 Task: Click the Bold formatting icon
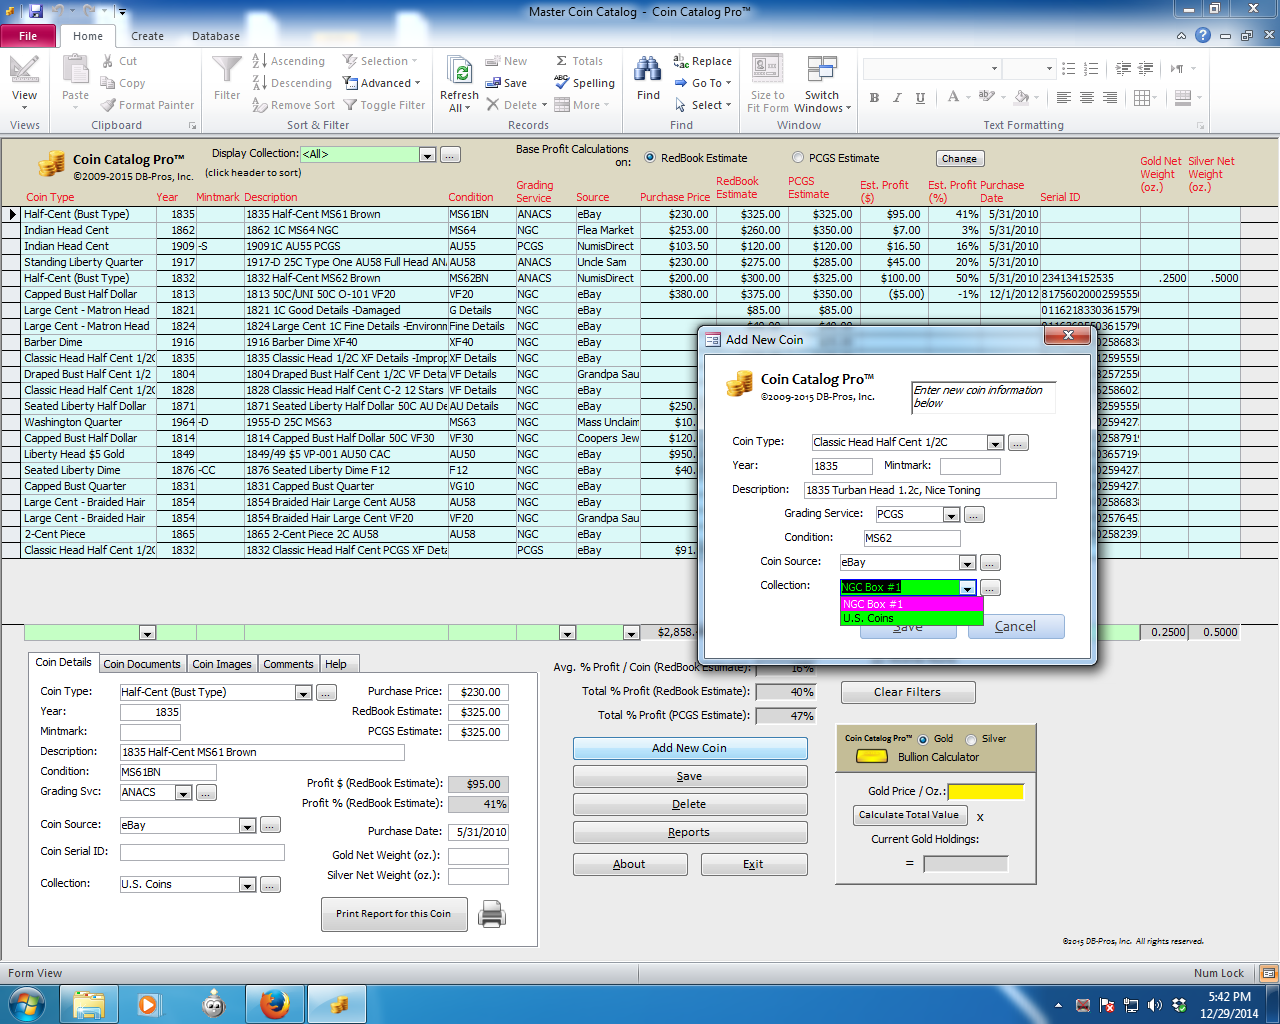874,97
